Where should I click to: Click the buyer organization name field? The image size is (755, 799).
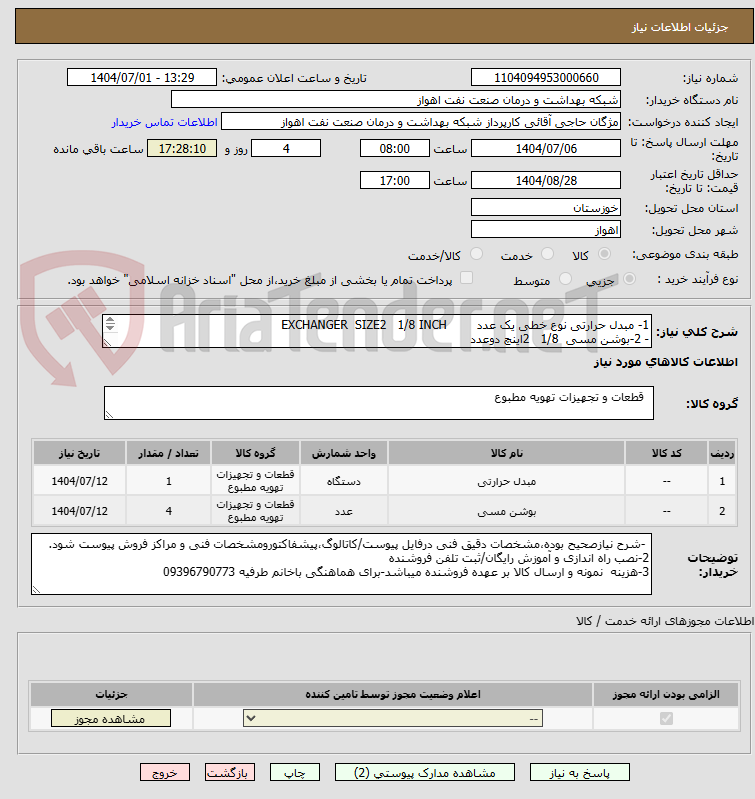tap(396, 99)
